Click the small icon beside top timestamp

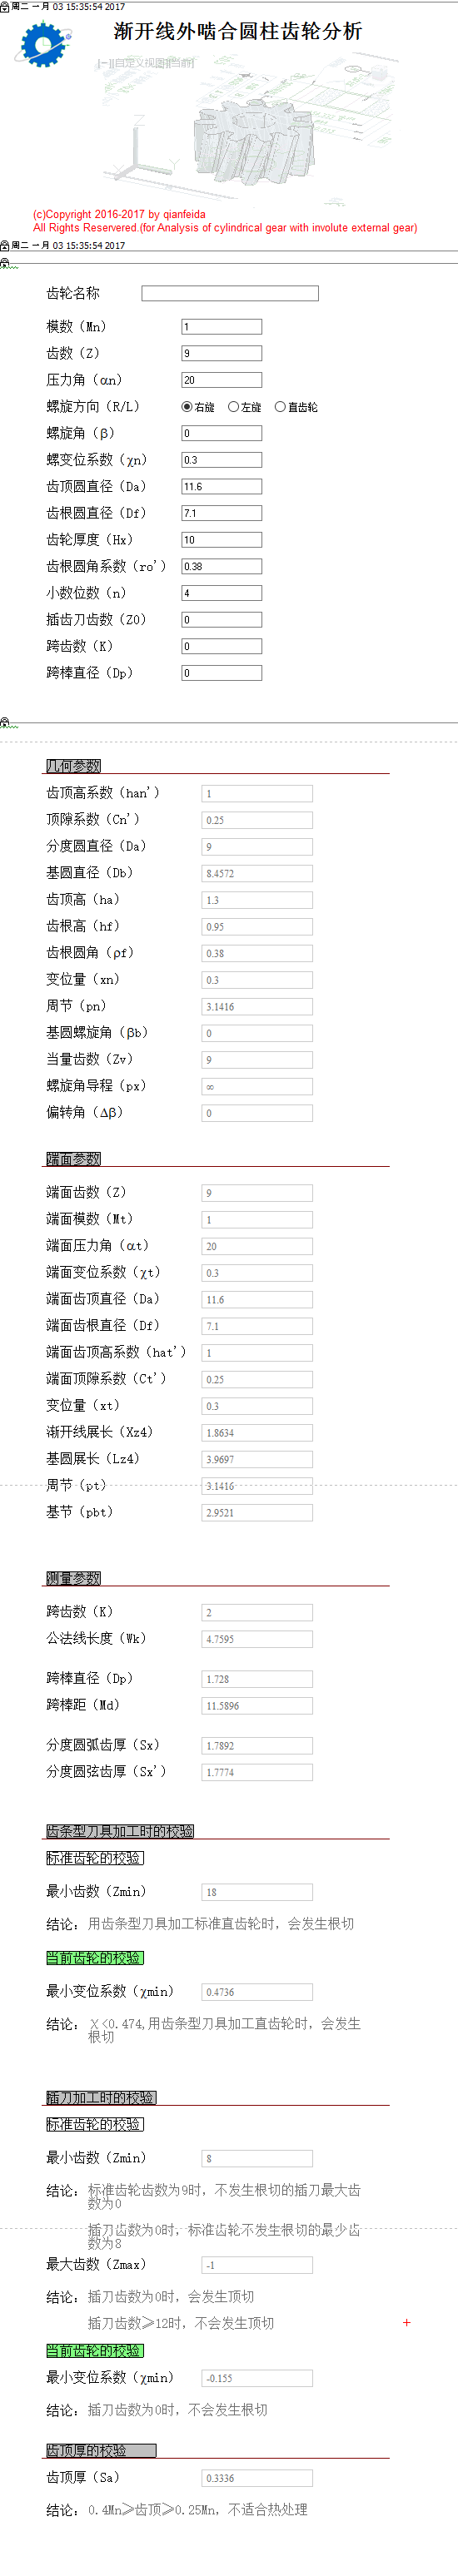[5, 6]
